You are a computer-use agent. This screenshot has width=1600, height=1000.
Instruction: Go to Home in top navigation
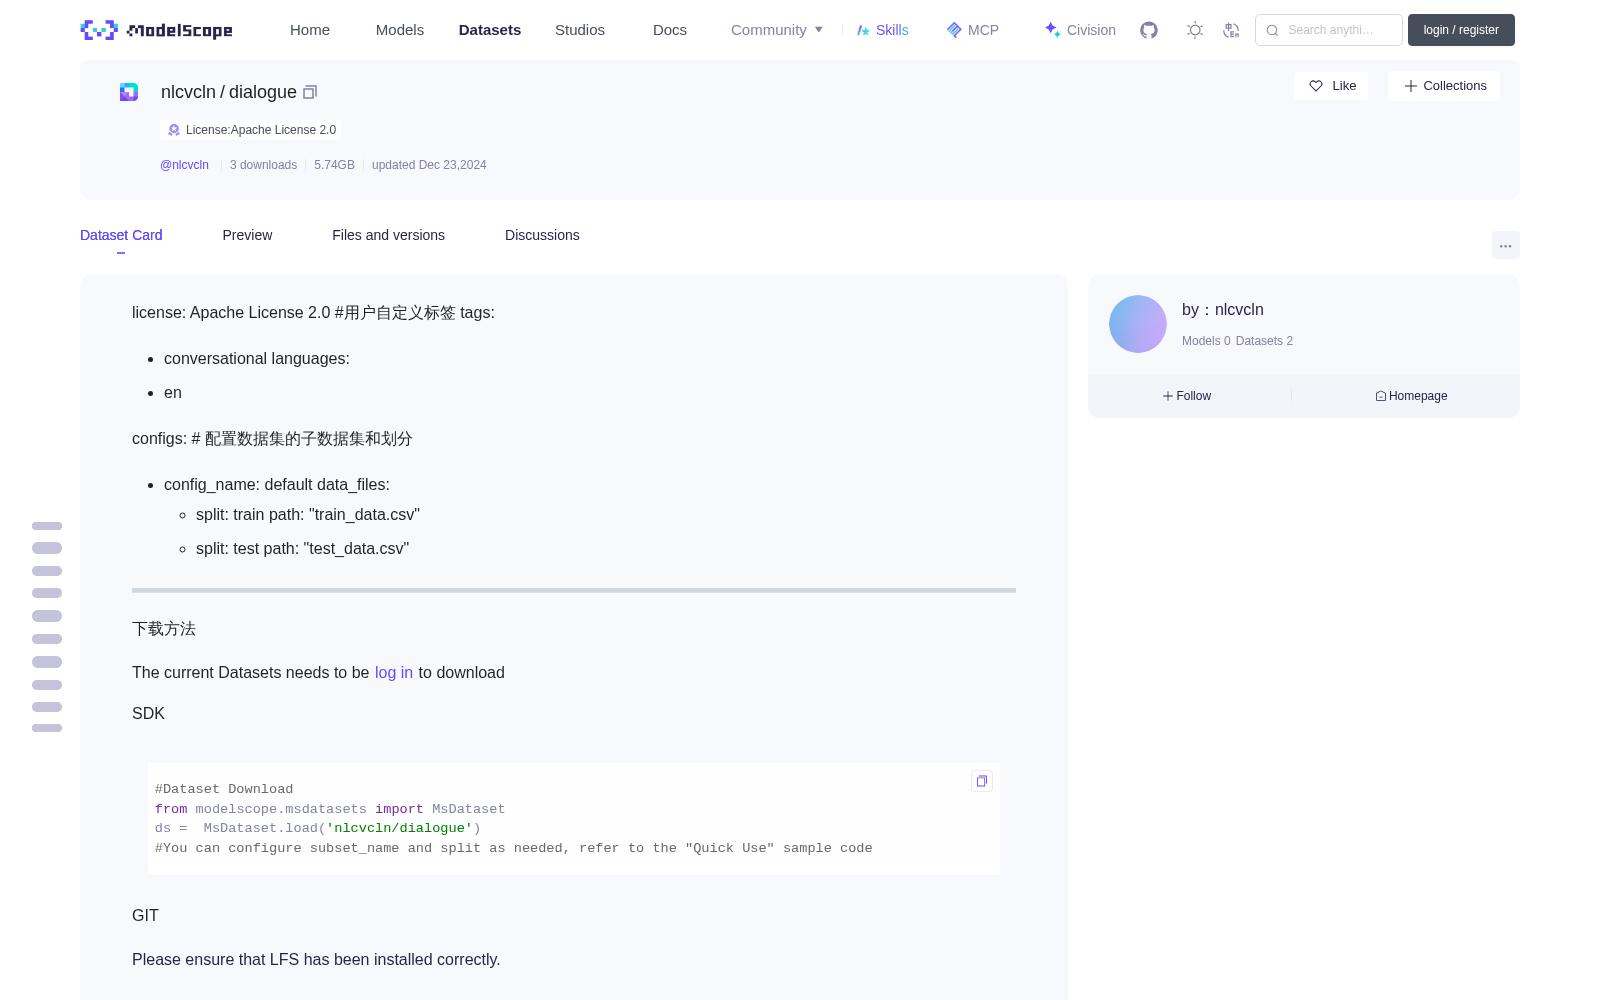(310, 30)
